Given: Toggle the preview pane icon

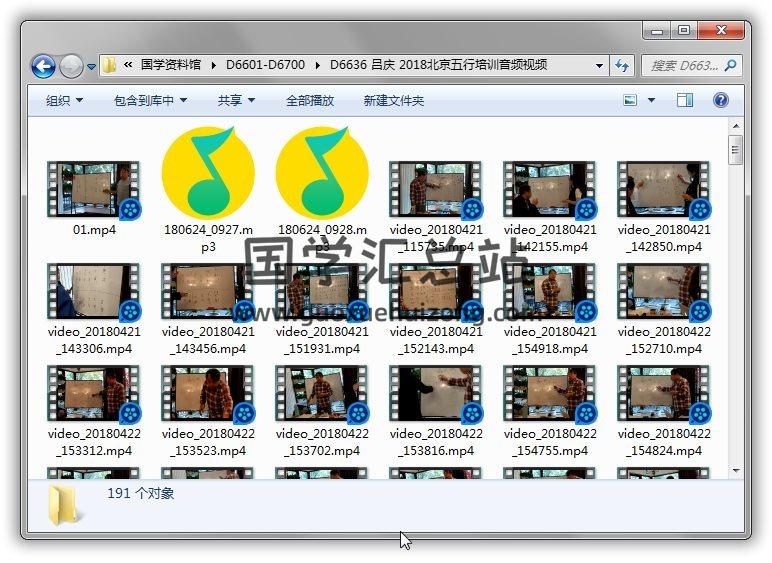Looking at the screenshot, I should [685, 100].
